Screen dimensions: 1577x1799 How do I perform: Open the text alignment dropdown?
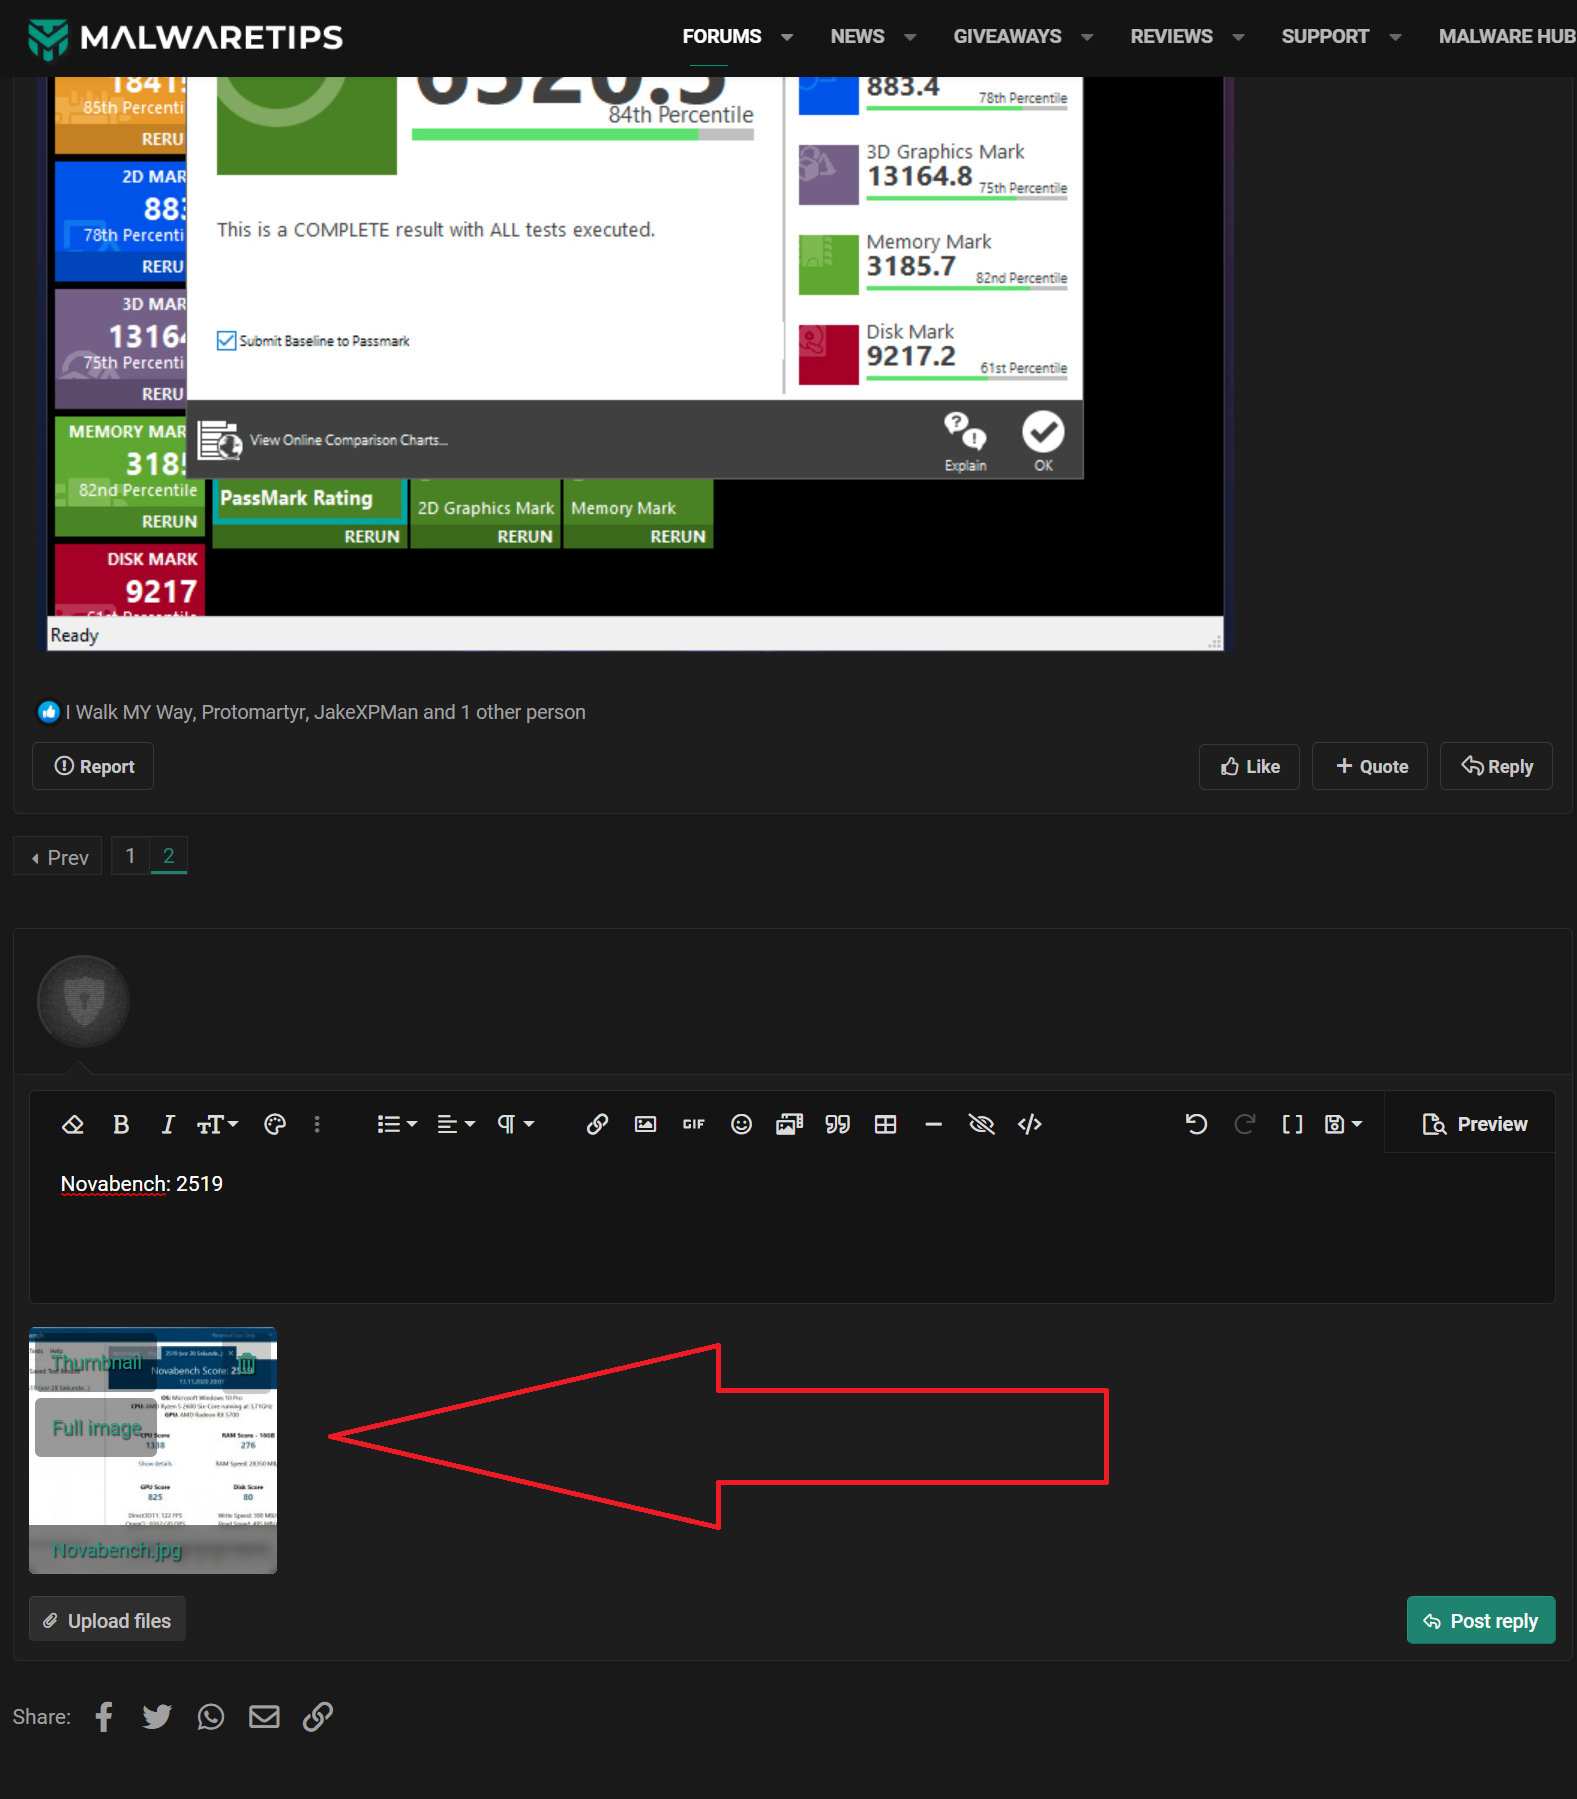[456, 1125]
